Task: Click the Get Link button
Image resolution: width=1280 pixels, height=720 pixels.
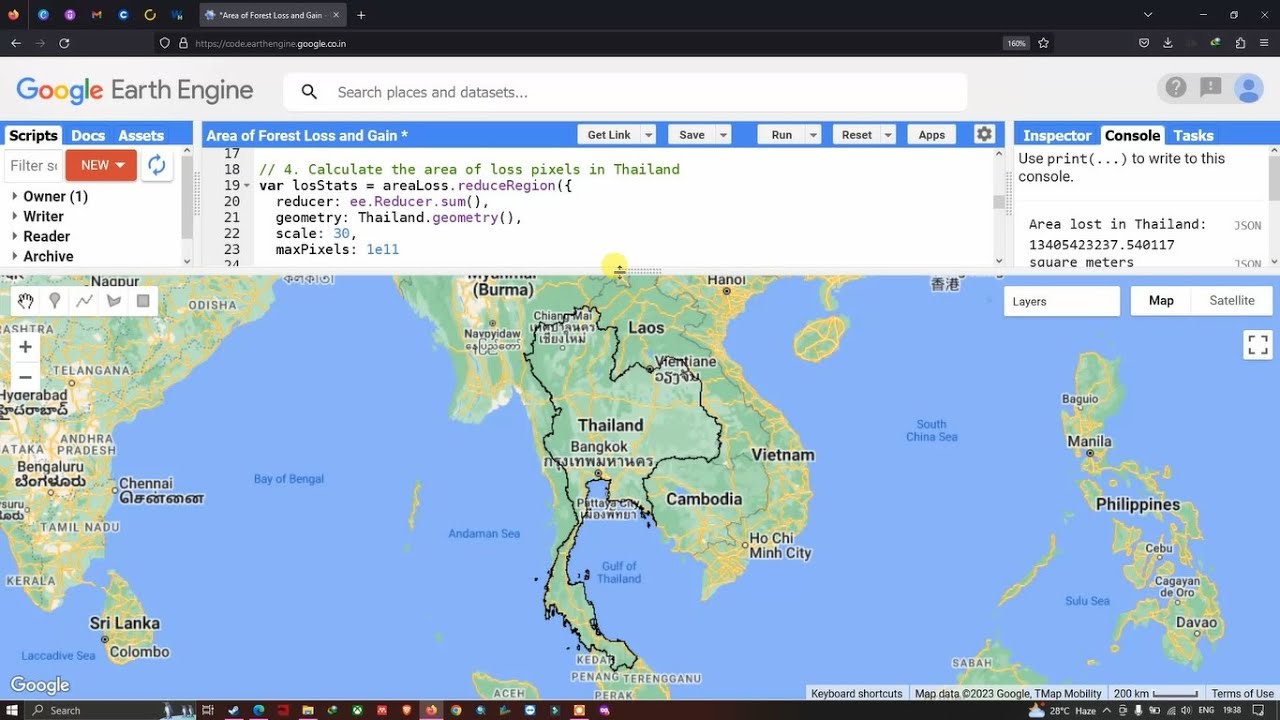Action: point(609,135)
